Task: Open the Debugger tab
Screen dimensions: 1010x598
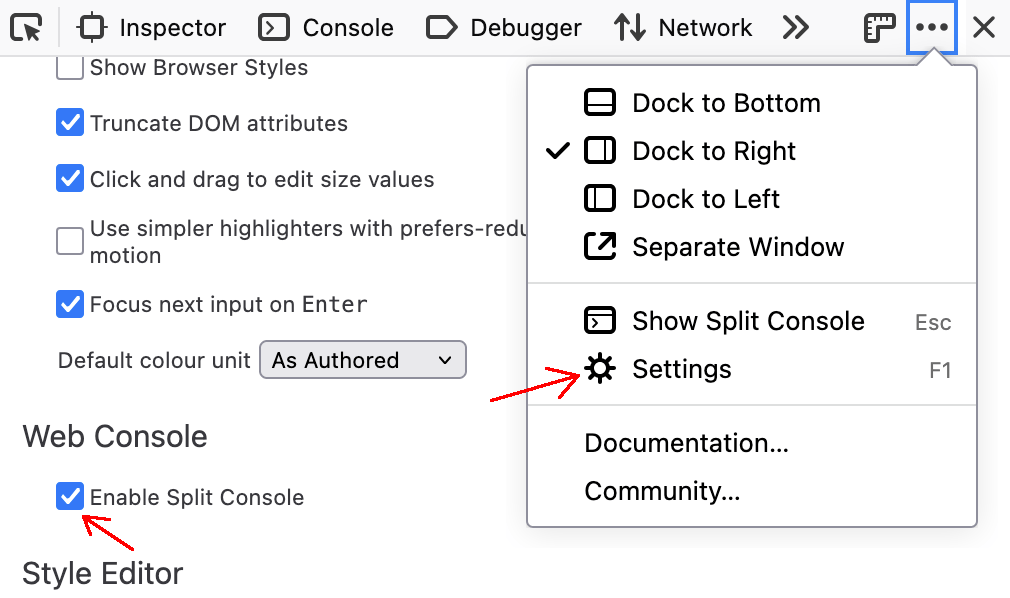Action: point(504,27)
